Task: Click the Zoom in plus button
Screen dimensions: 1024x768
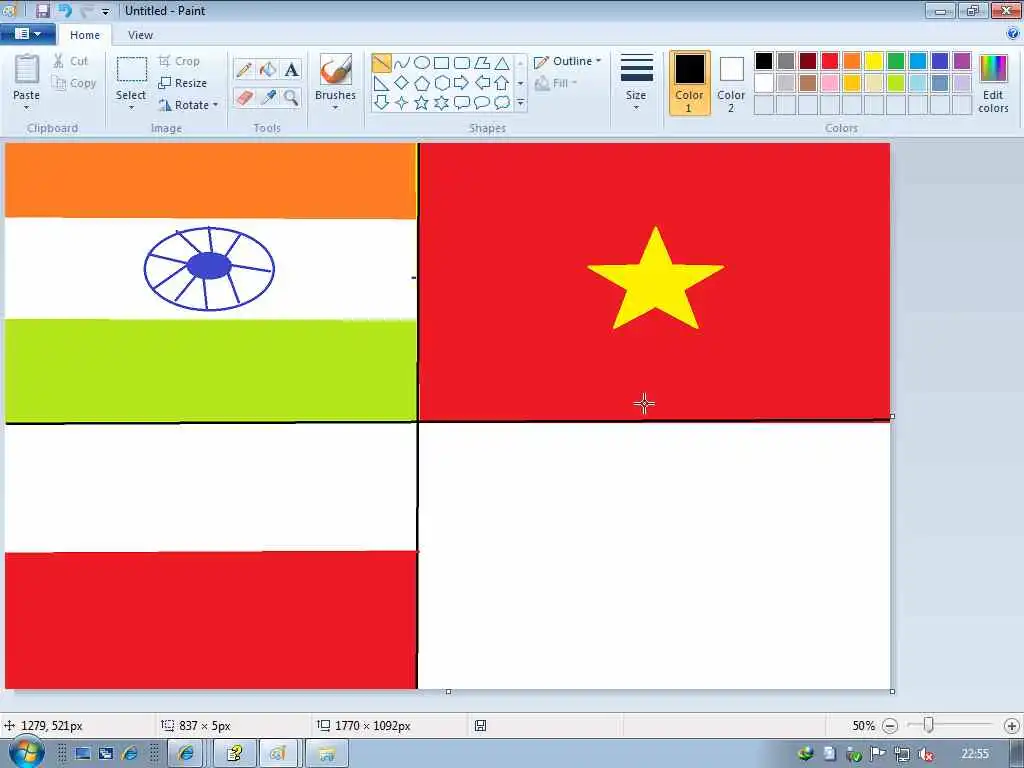Action: click(1012, 726)
